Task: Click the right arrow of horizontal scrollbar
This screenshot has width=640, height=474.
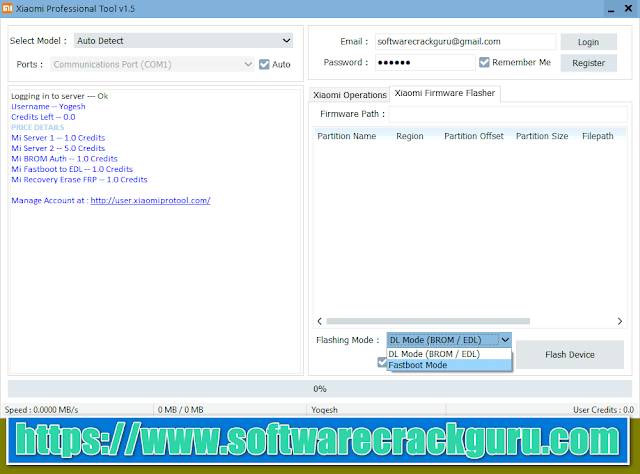Action: pyautogui.click(x=620, y=321)
